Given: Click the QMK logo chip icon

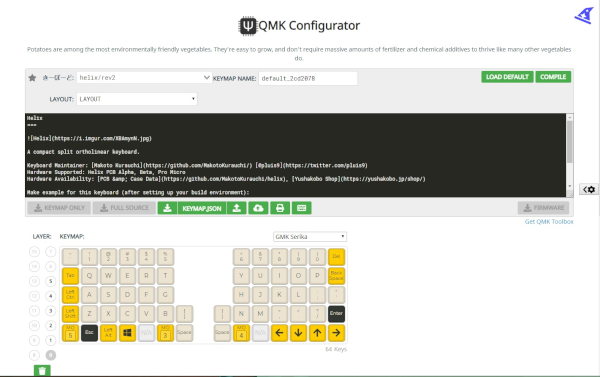Looking at the screenshot, I should 248,26.
